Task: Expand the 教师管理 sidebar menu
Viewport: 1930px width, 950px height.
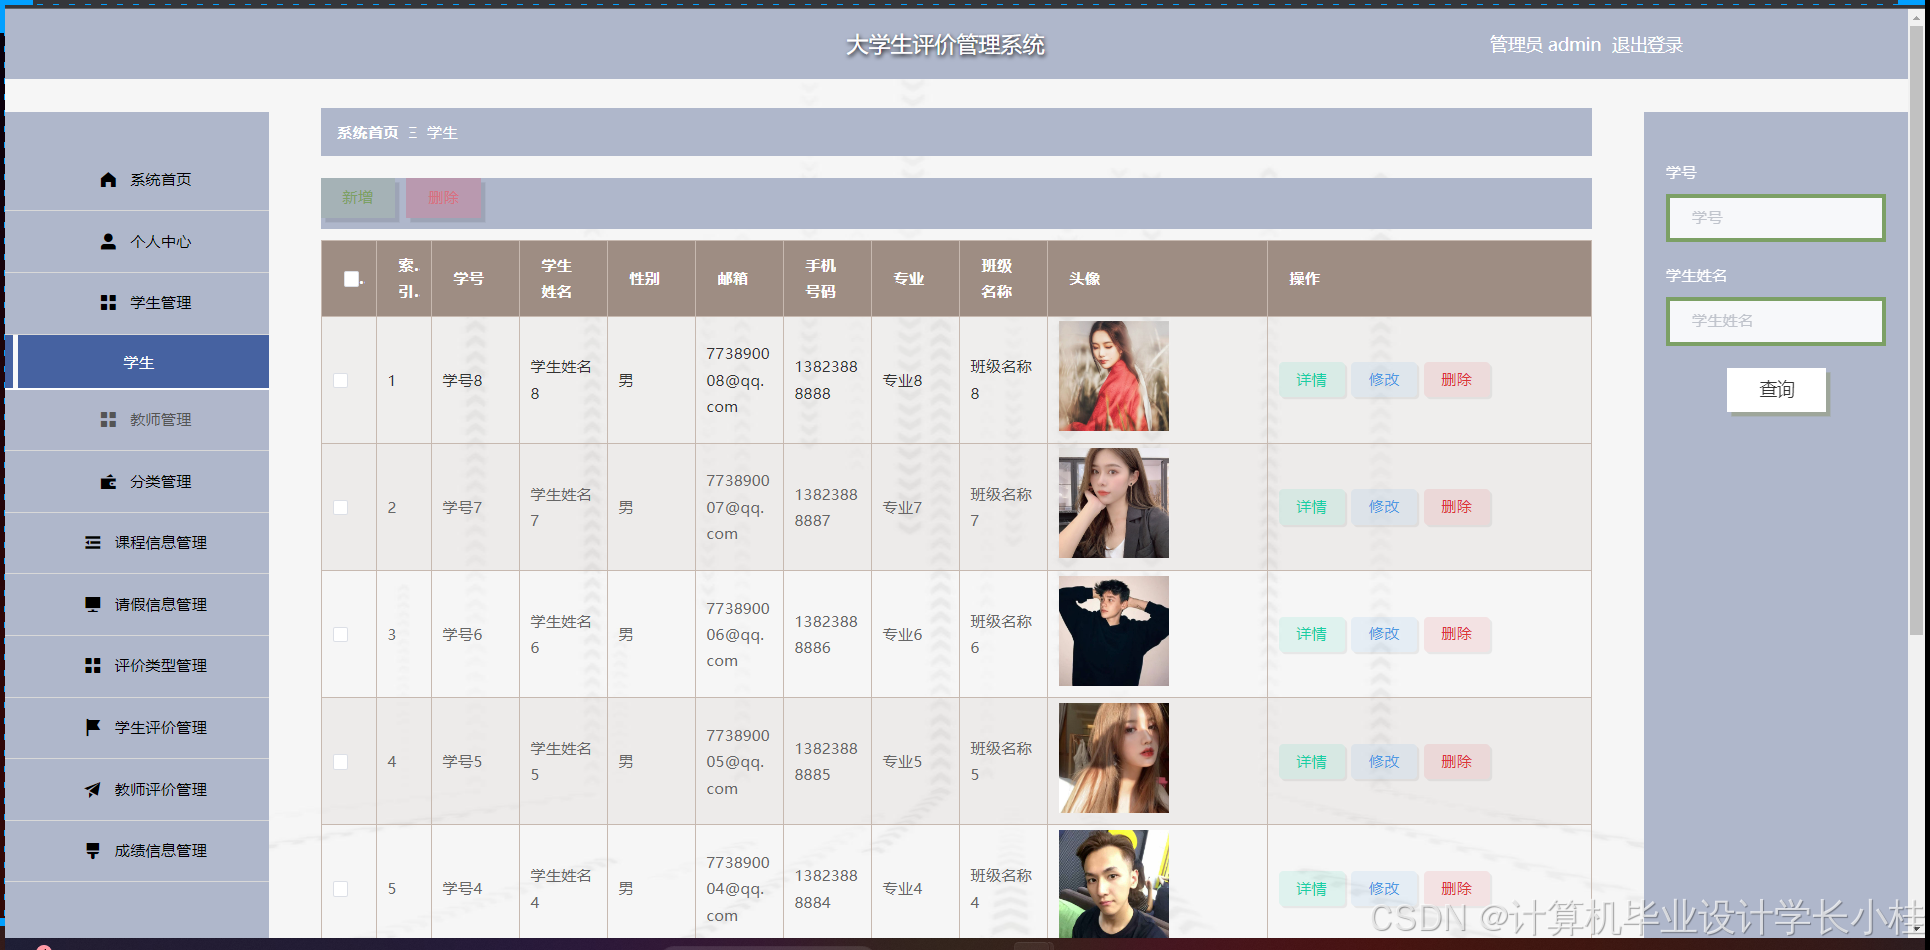Action: [137, 420]
